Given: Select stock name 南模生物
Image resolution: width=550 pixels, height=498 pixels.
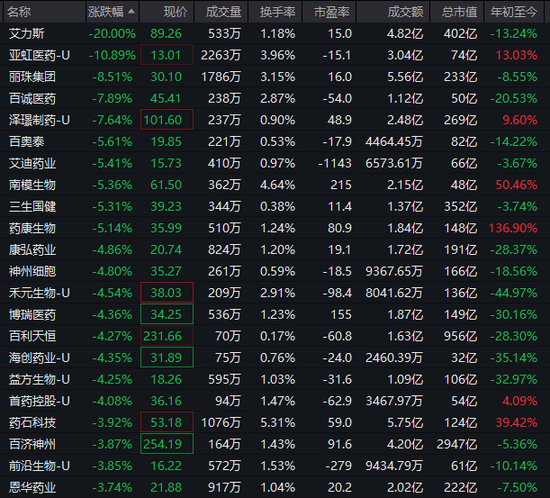Looking at the screenshot, I should pyautogui.click(x=32, y=185).
